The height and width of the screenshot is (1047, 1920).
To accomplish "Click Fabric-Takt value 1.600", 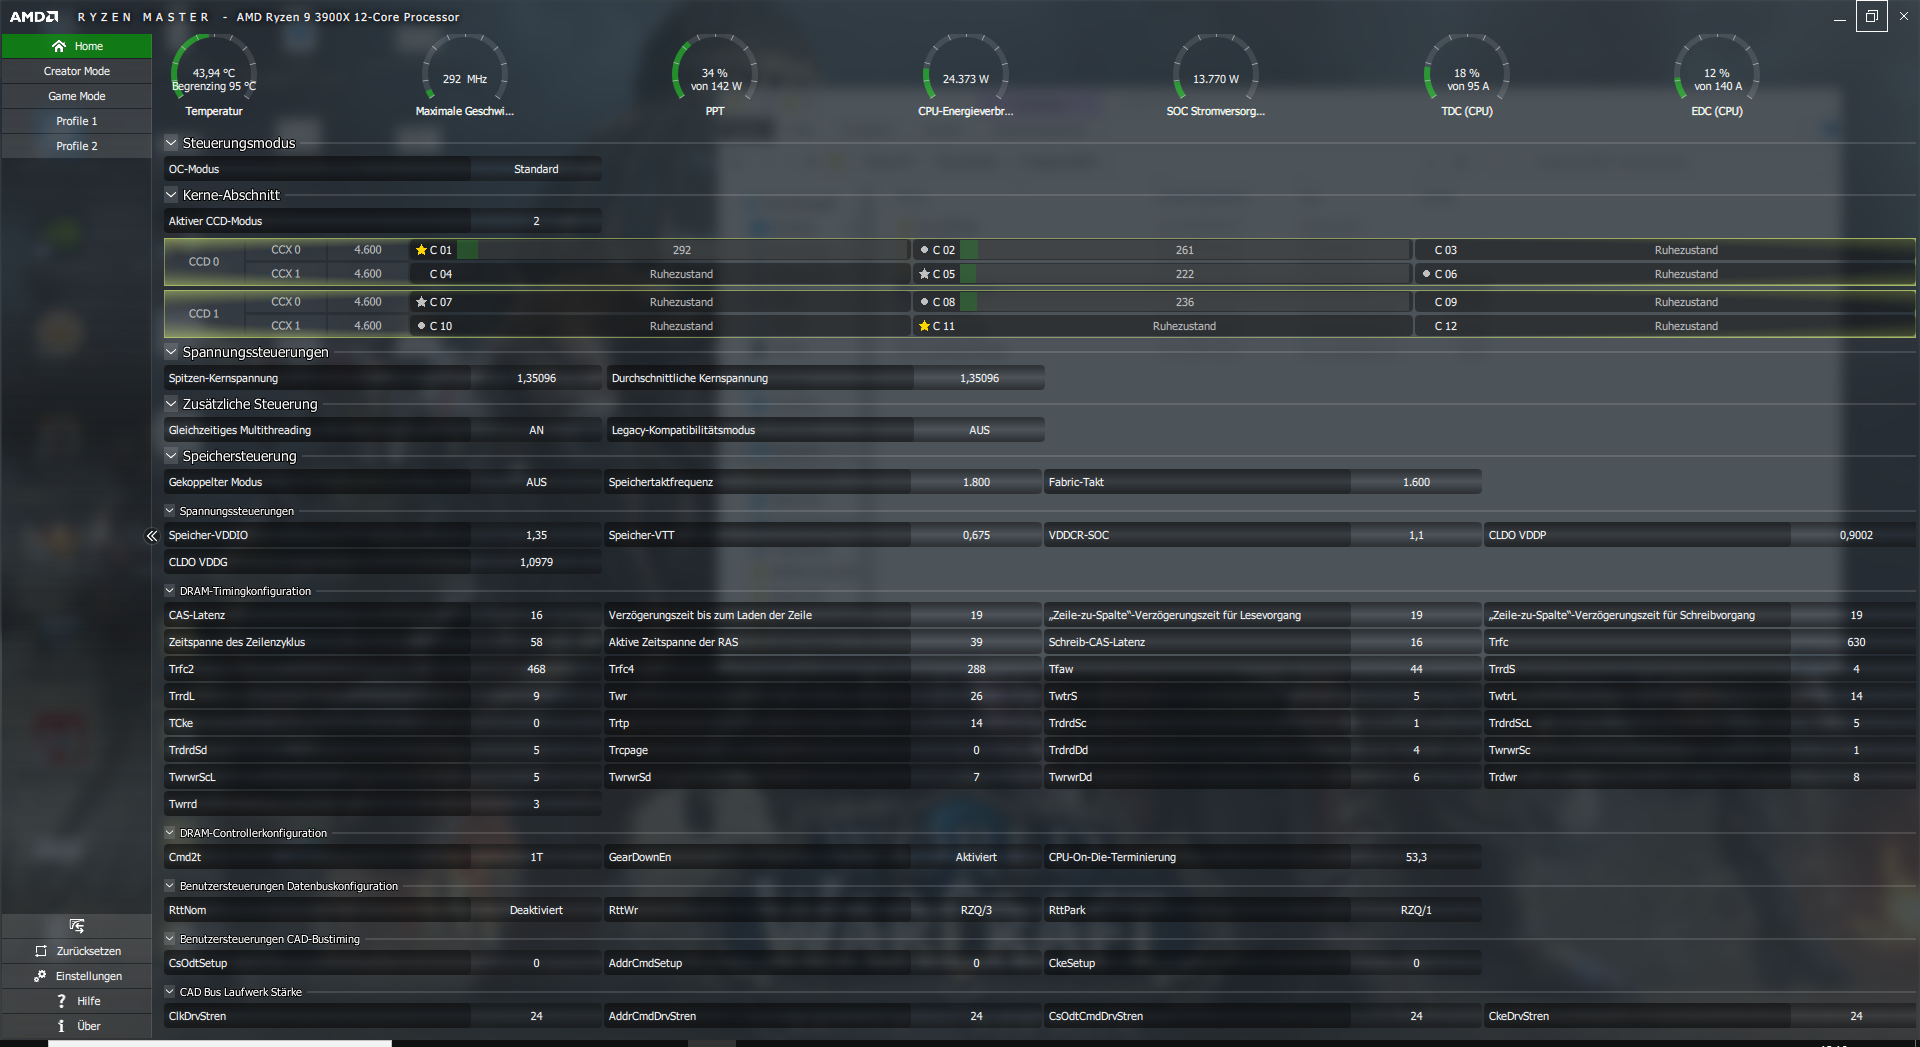I will (1416, 482).
